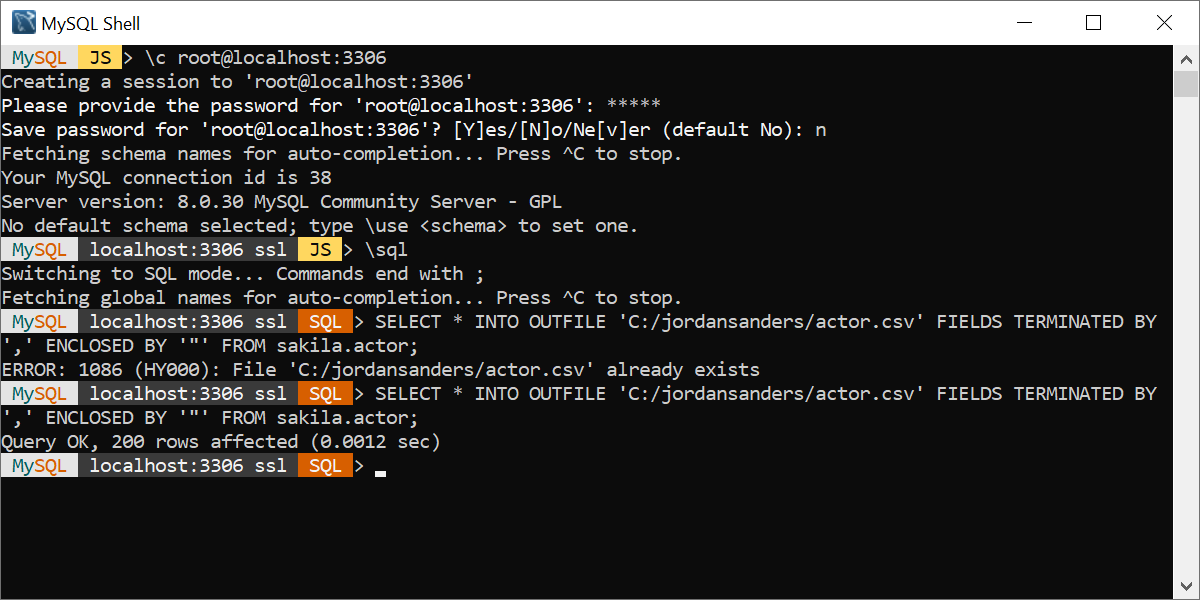This screenshot has width=1200, height=600.
Task: Minimize the MySQL Shell window
Action: click(x=1037, y=22)
